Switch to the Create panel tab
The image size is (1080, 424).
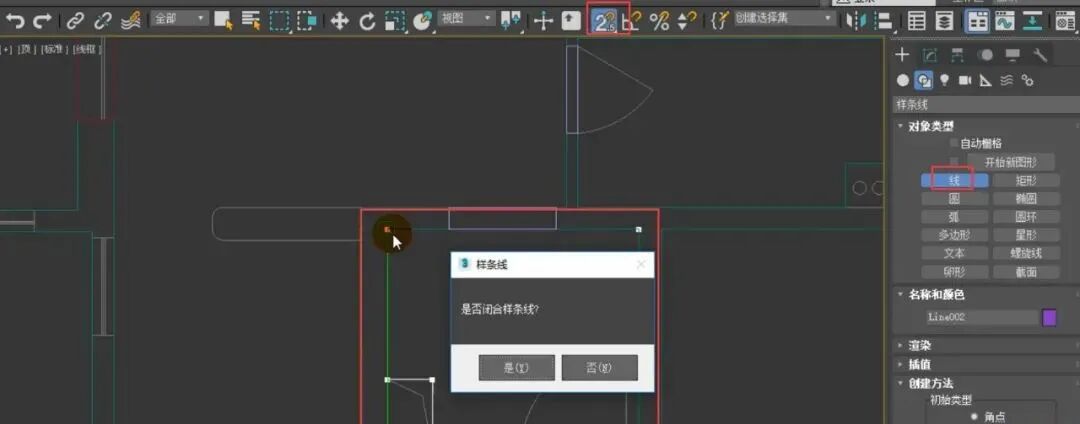click(902, 55)
